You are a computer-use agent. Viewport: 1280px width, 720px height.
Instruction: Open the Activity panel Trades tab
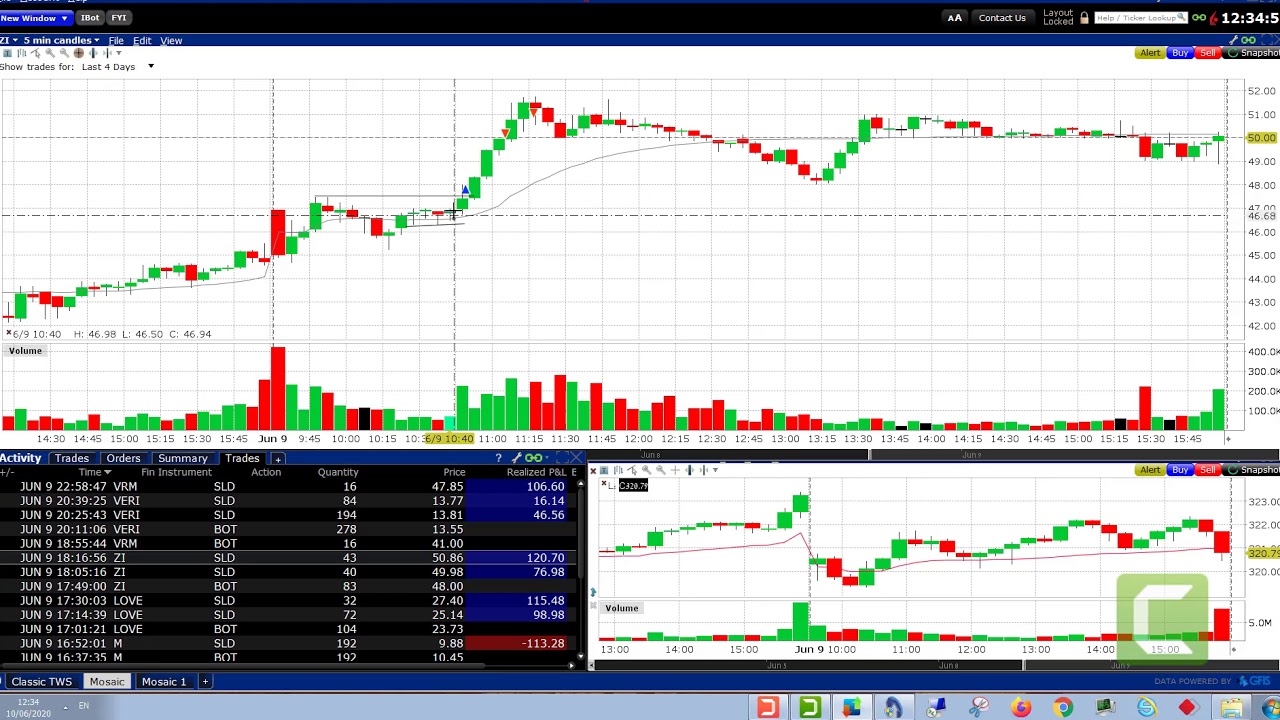pos(72,458)
